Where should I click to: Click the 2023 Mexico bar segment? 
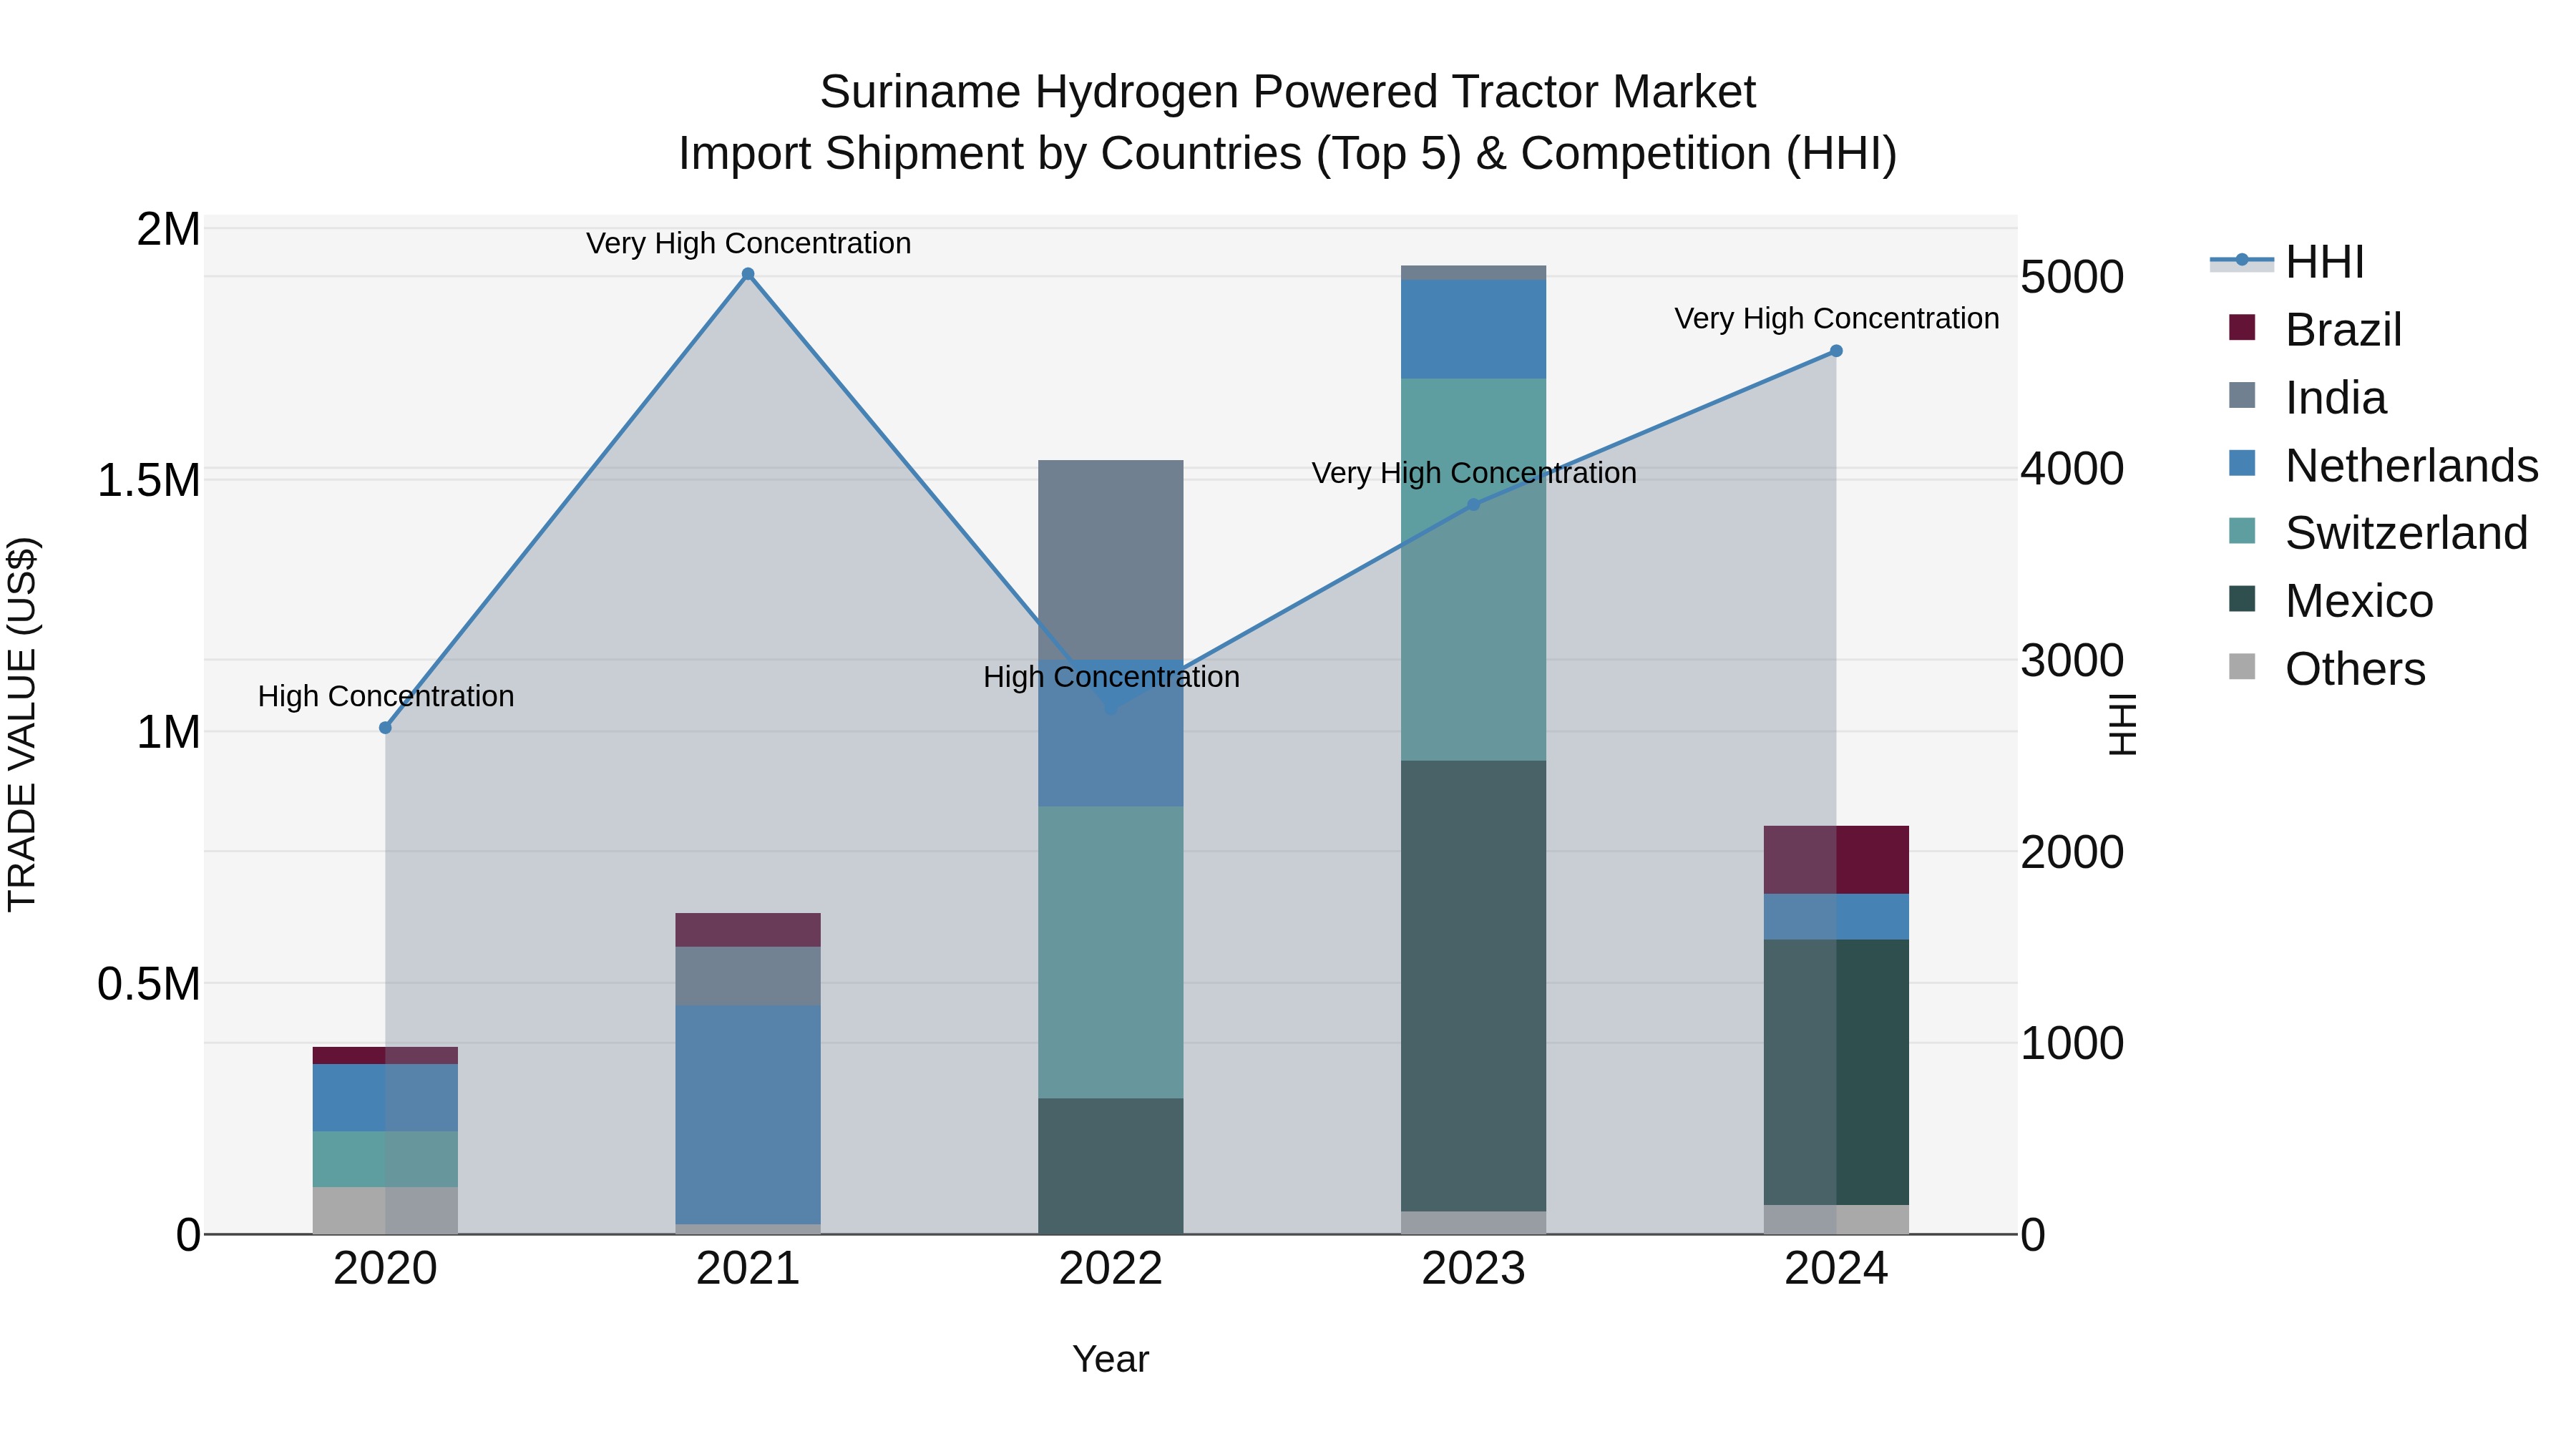click(x=1473, y=986)
